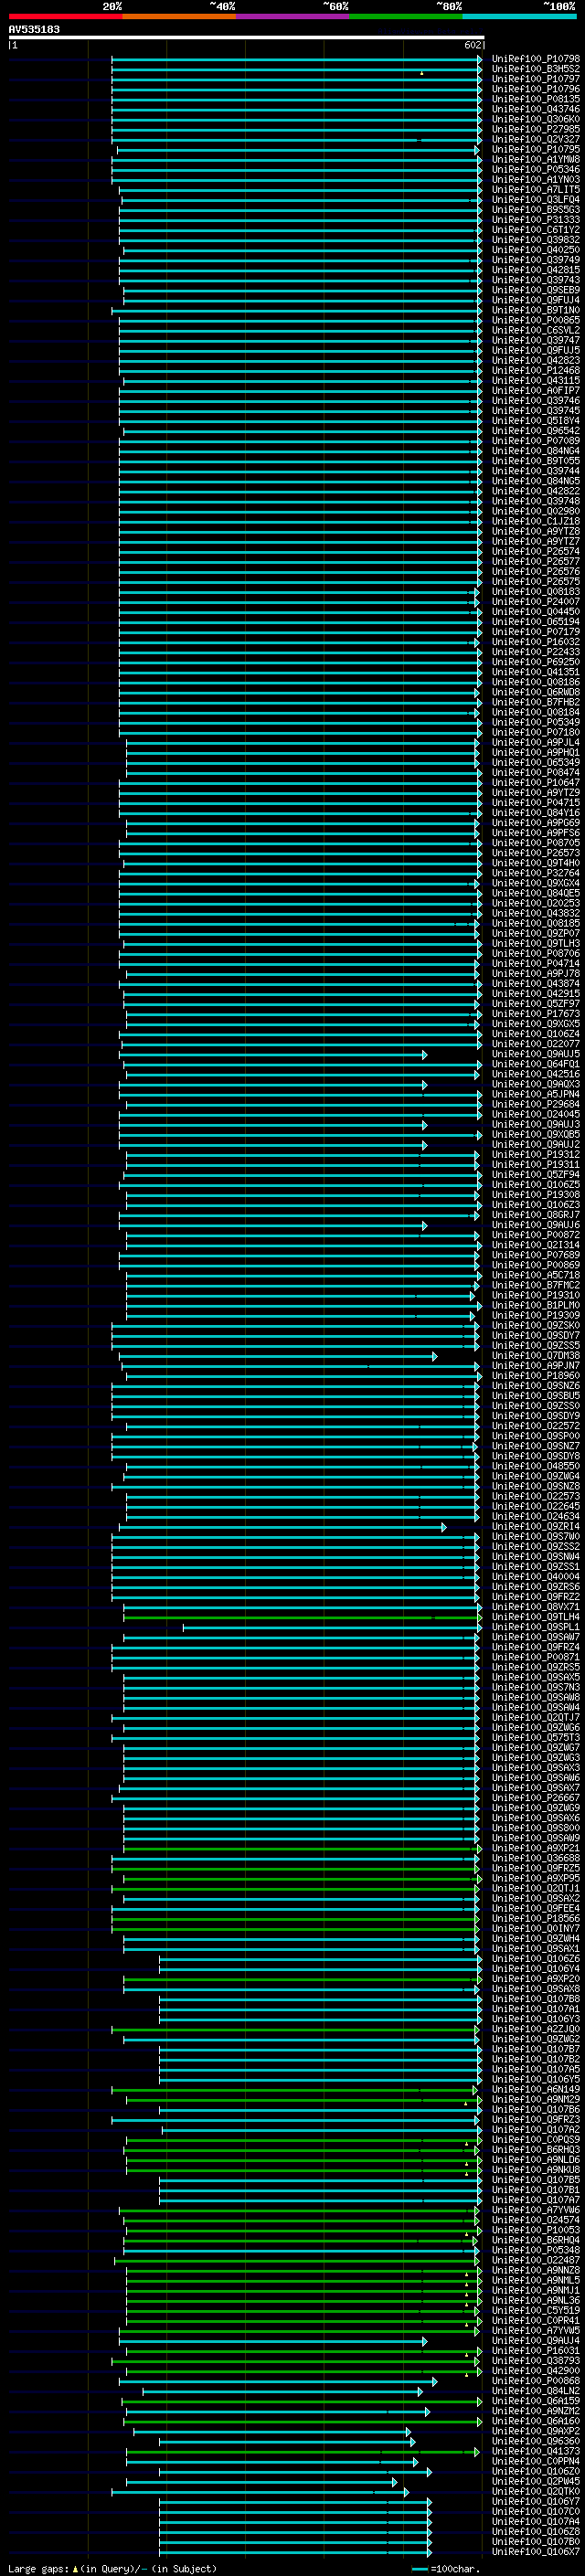The height and width of the screenshot is (2576, 585).
Task: Select the UniRef100_P26574 label
Action: [x=536, y=552]
